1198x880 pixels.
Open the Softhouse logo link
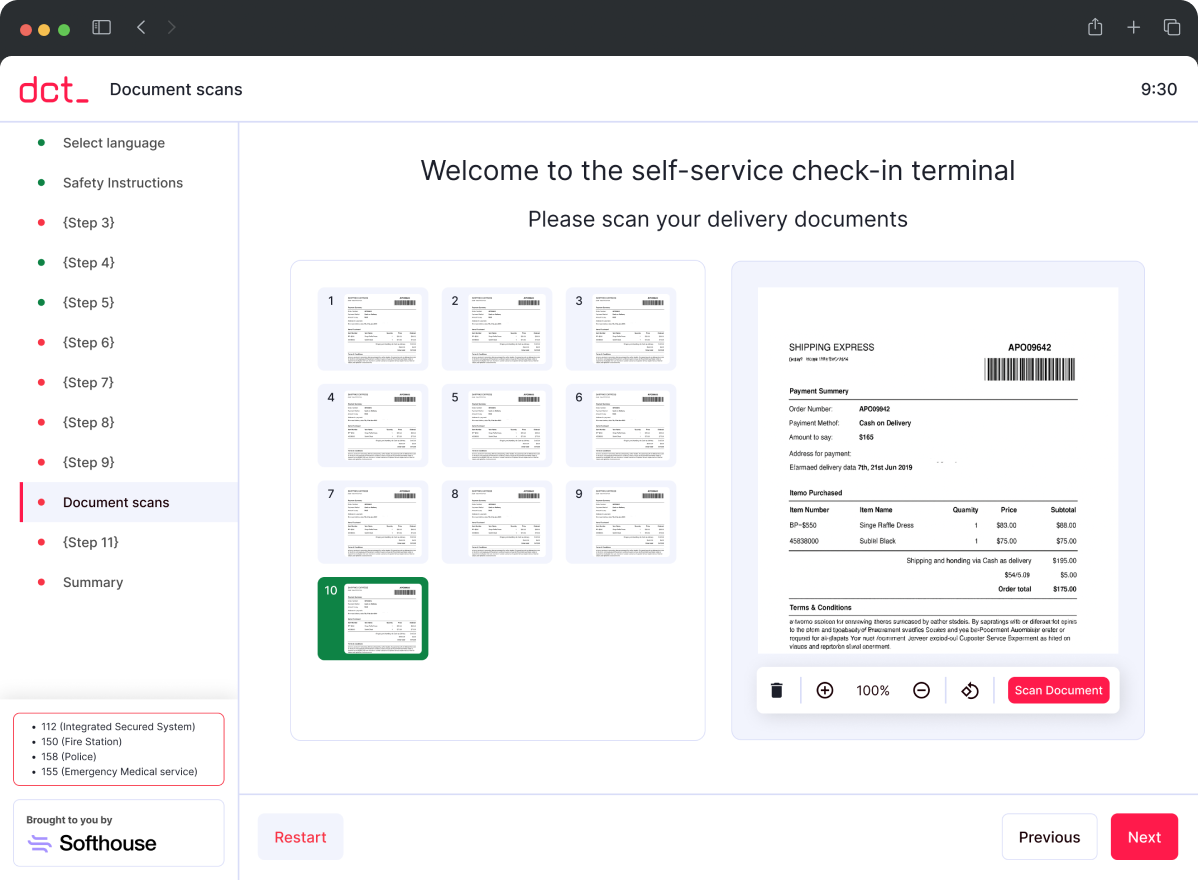(92, 843)
